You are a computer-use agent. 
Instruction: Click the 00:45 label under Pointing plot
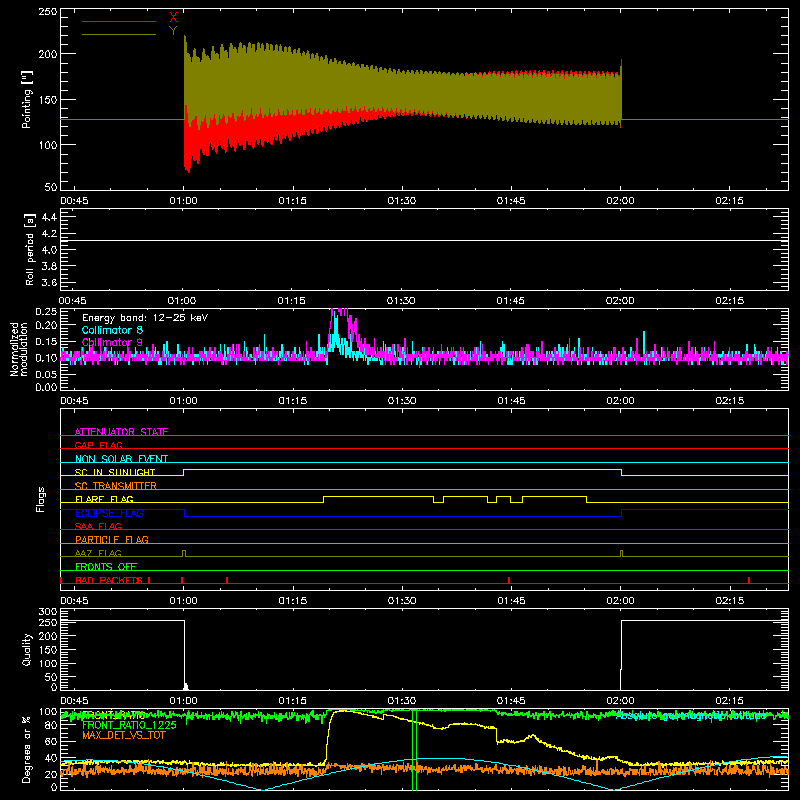(x=74, y=201)
